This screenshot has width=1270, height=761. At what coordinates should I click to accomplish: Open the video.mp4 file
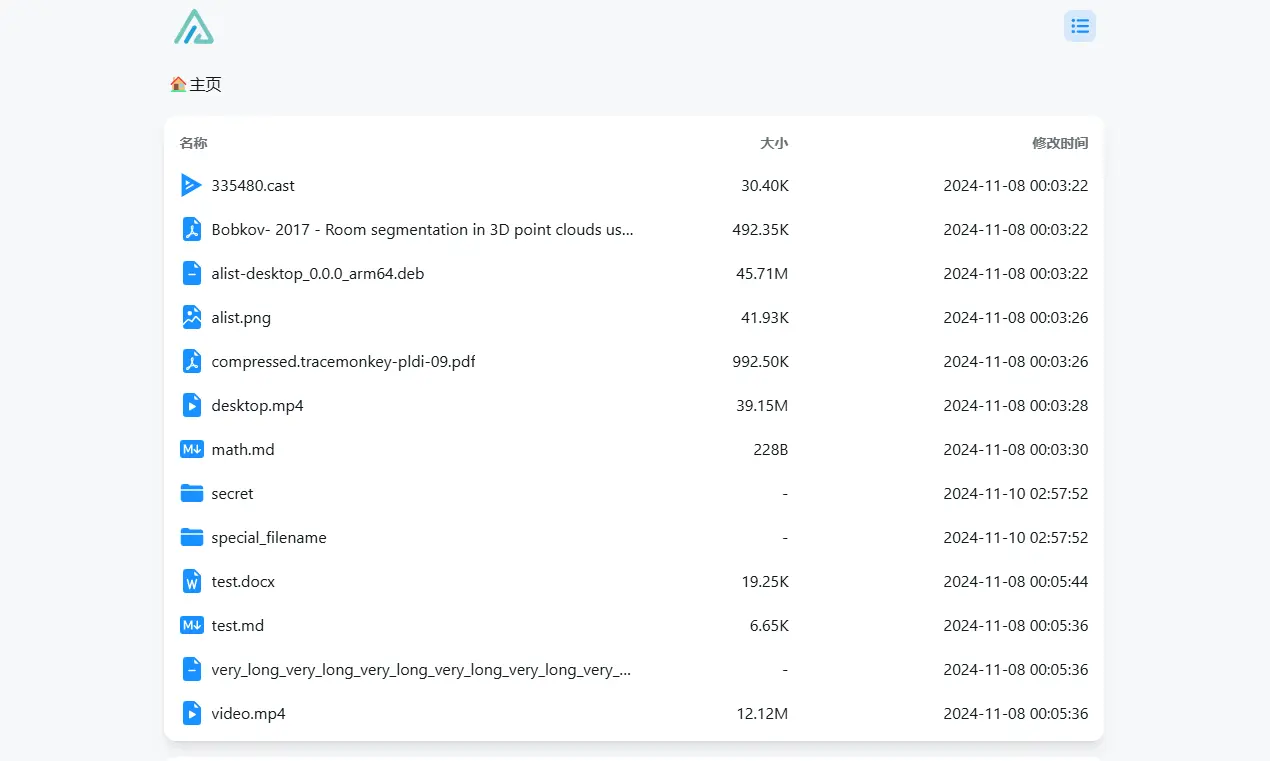pyautogui.click(x=248, y=713)
